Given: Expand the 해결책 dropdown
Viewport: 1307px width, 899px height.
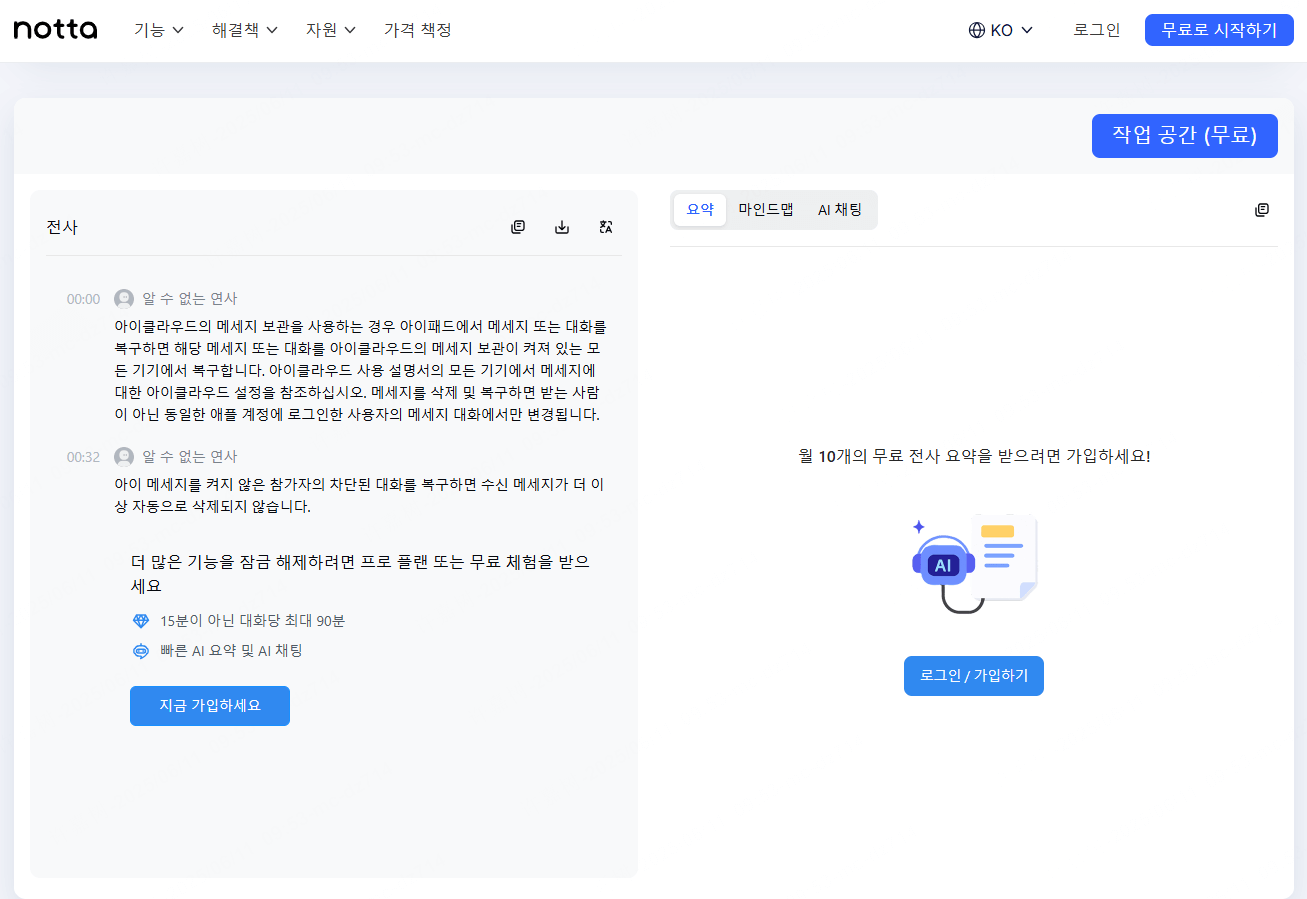Looking at the screenshot, I should [x=238, y=30].
